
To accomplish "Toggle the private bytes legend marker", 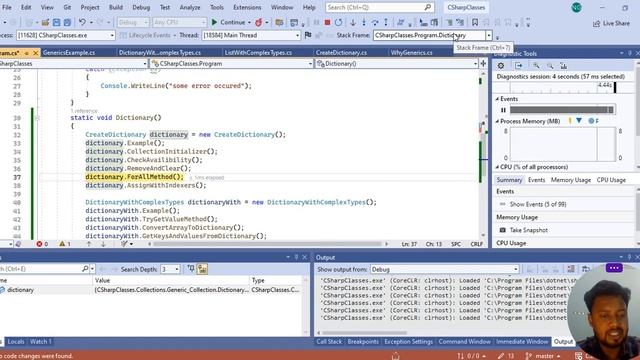I will coord(591,121).
